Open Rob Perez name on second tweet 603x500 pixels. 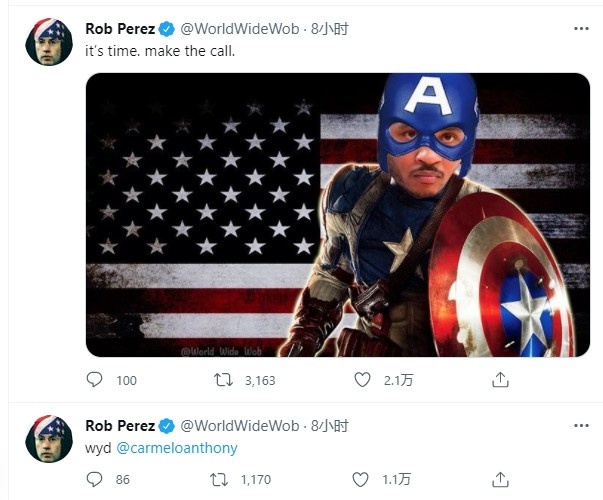[x=119, y=426]
